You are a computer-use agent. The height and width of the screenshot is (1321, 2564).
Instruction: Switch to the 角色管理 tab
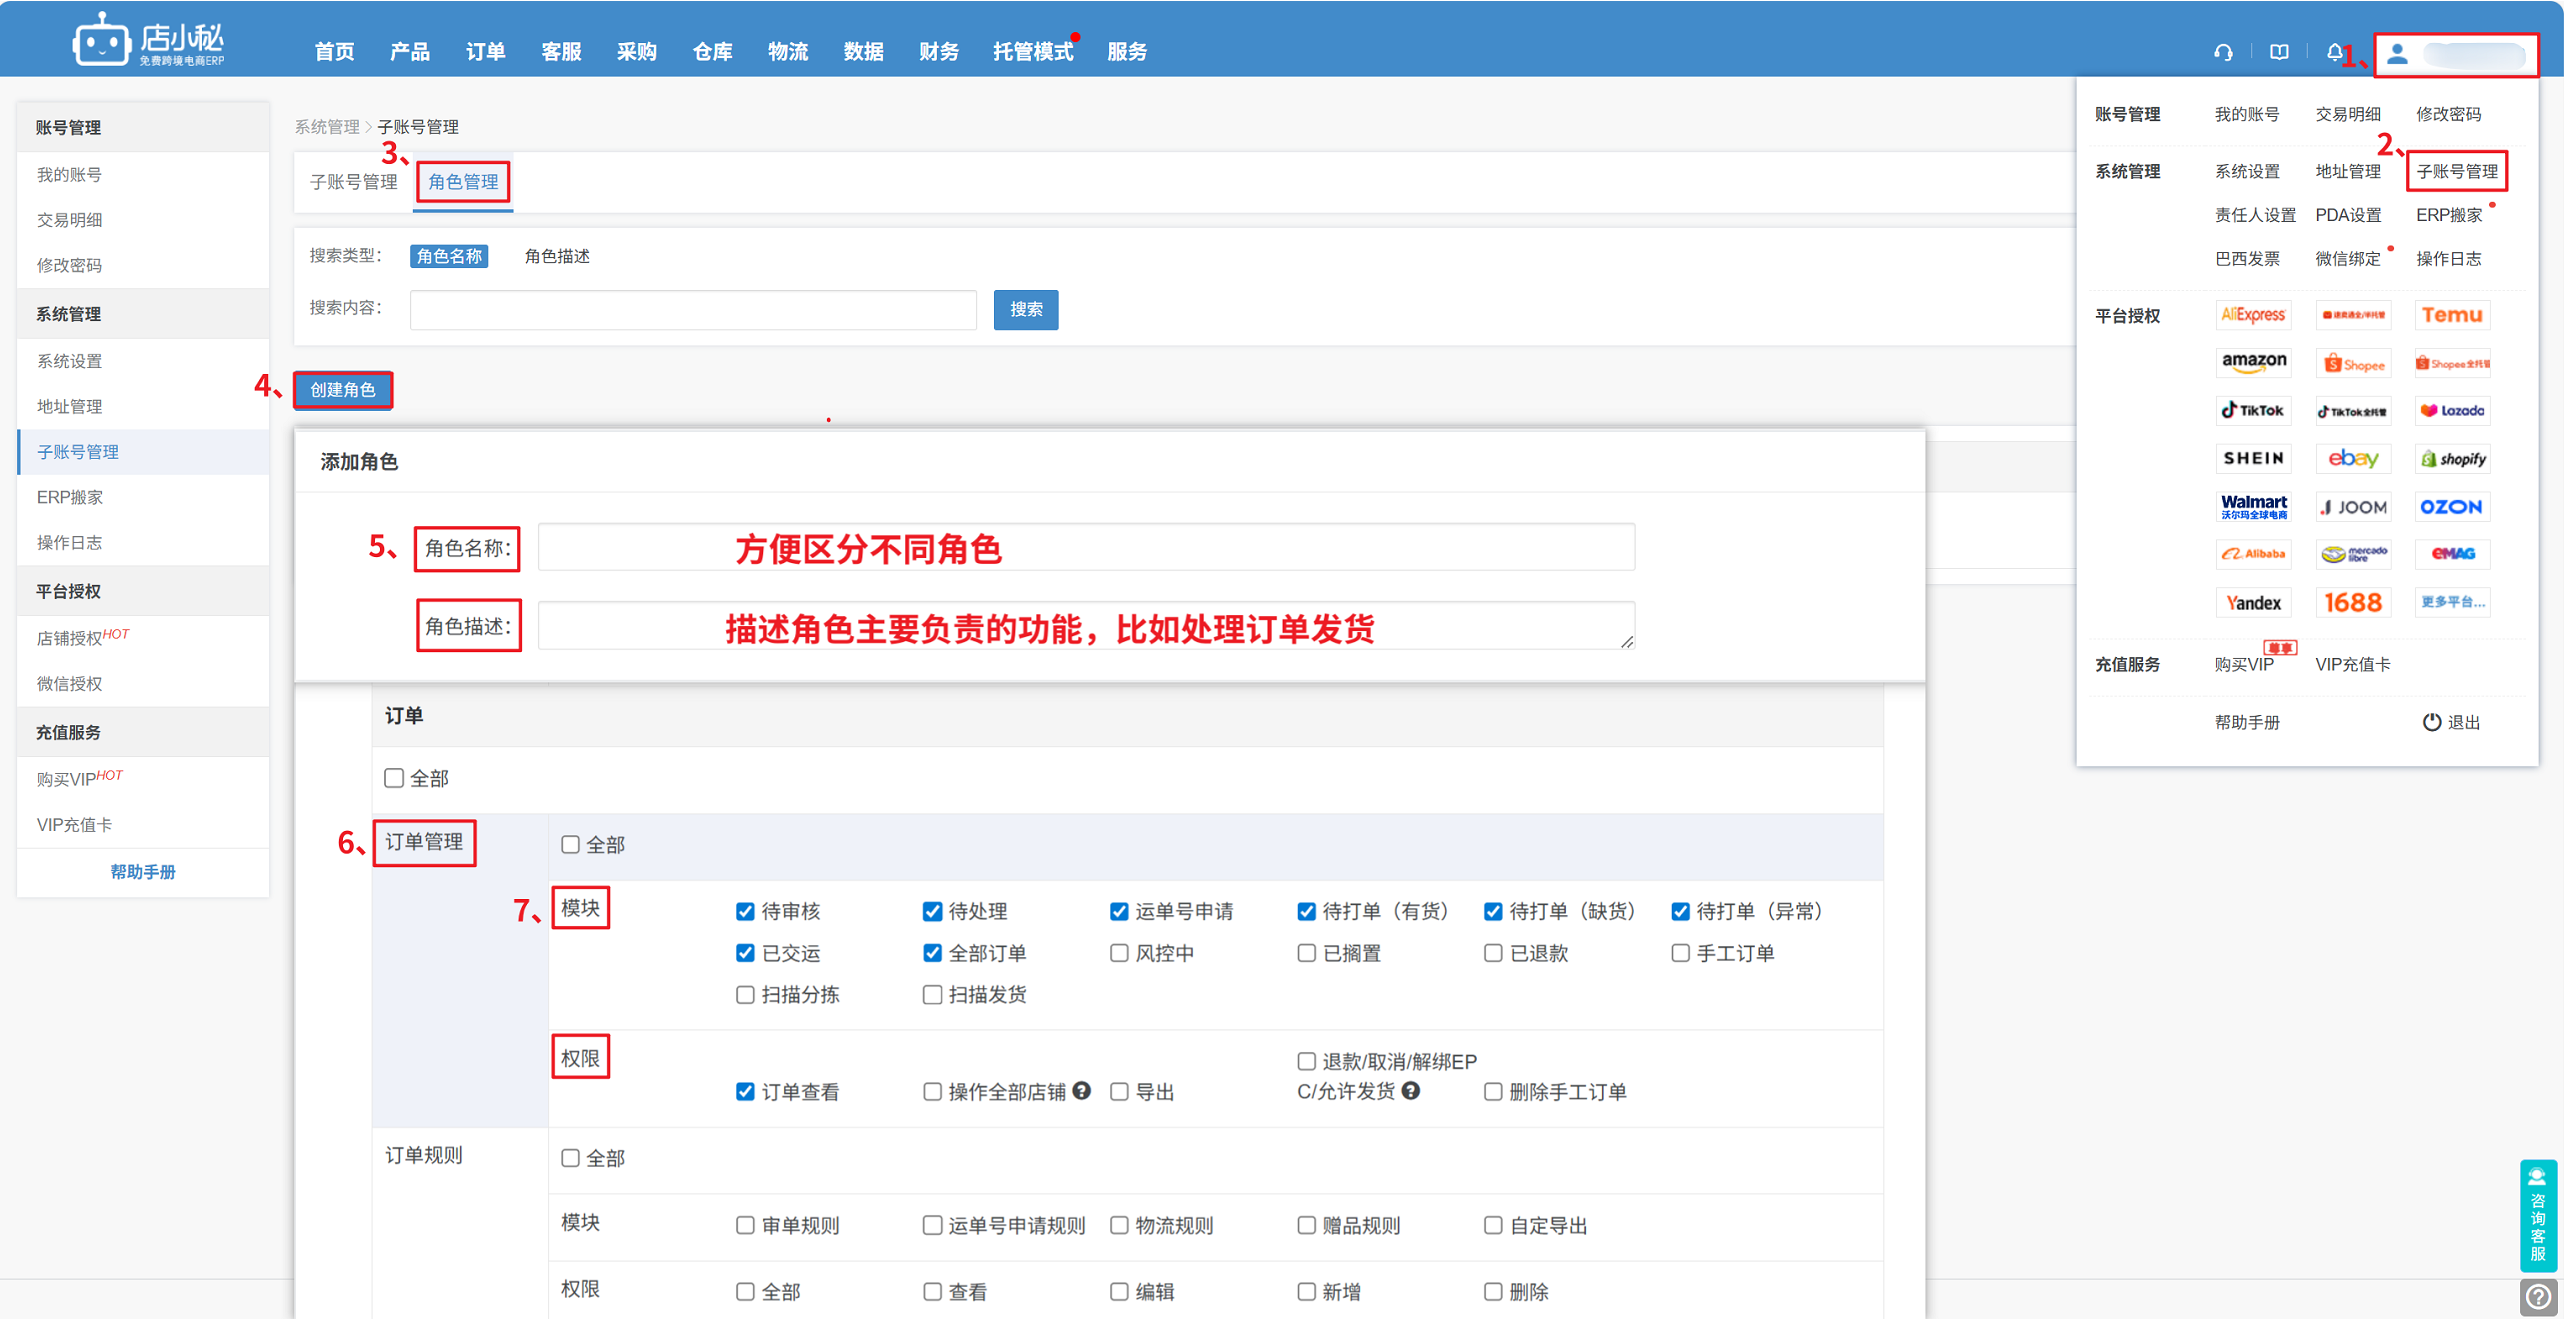point(463,182)
